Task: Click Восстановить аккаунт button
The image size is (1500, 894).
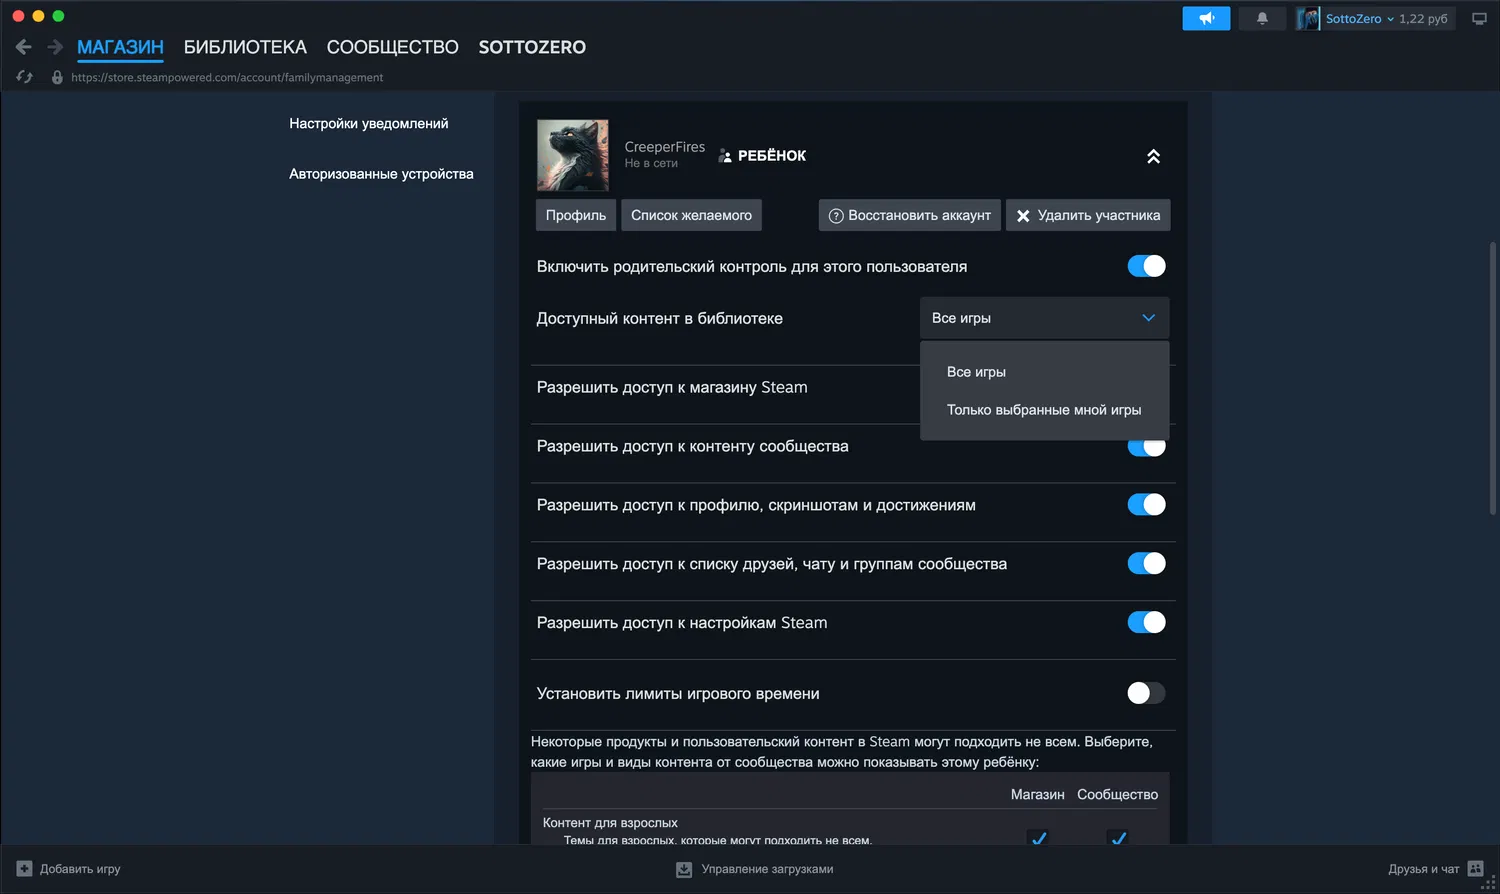Action: click(x=910, y=215)
